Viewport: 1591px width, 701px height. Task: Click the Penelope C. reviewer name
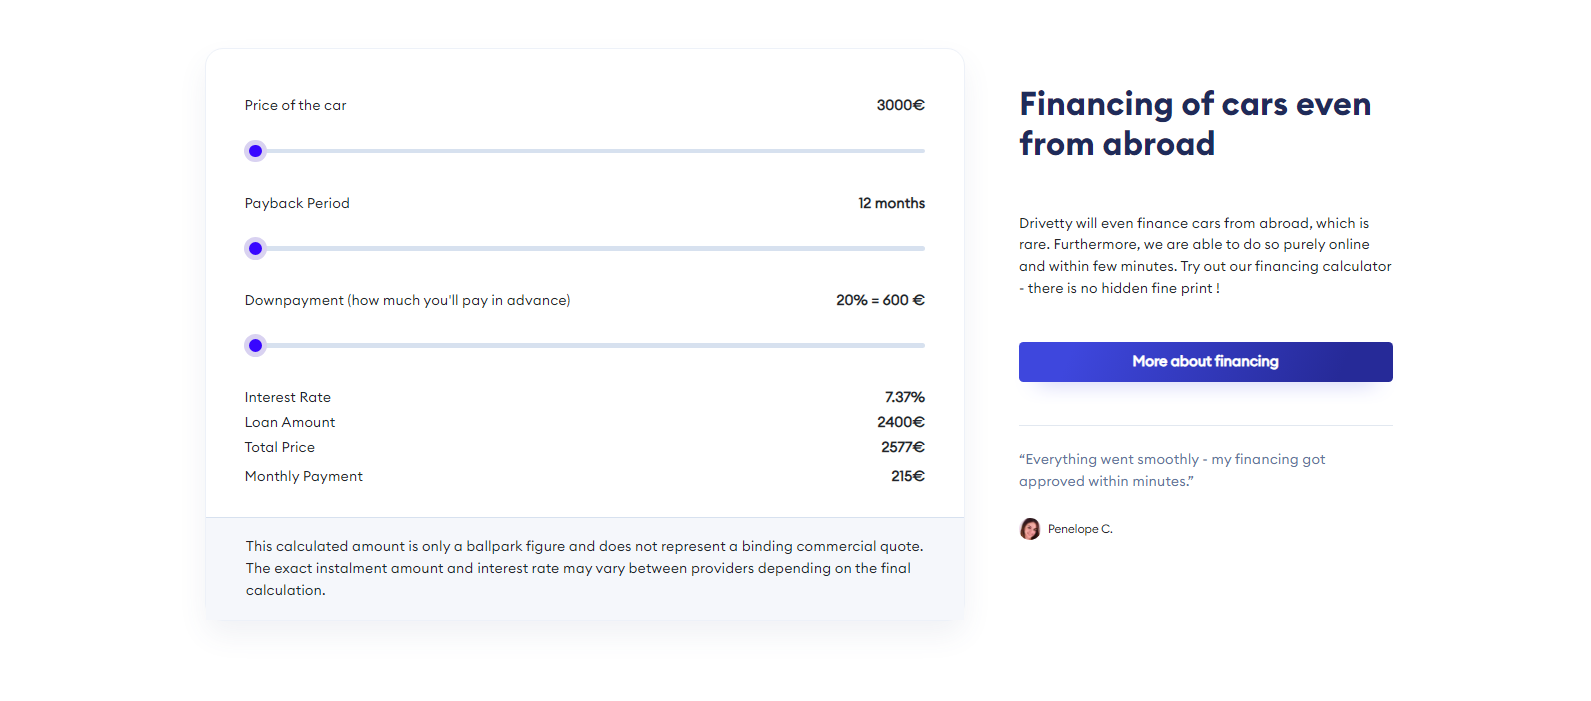click(1080, 529)
